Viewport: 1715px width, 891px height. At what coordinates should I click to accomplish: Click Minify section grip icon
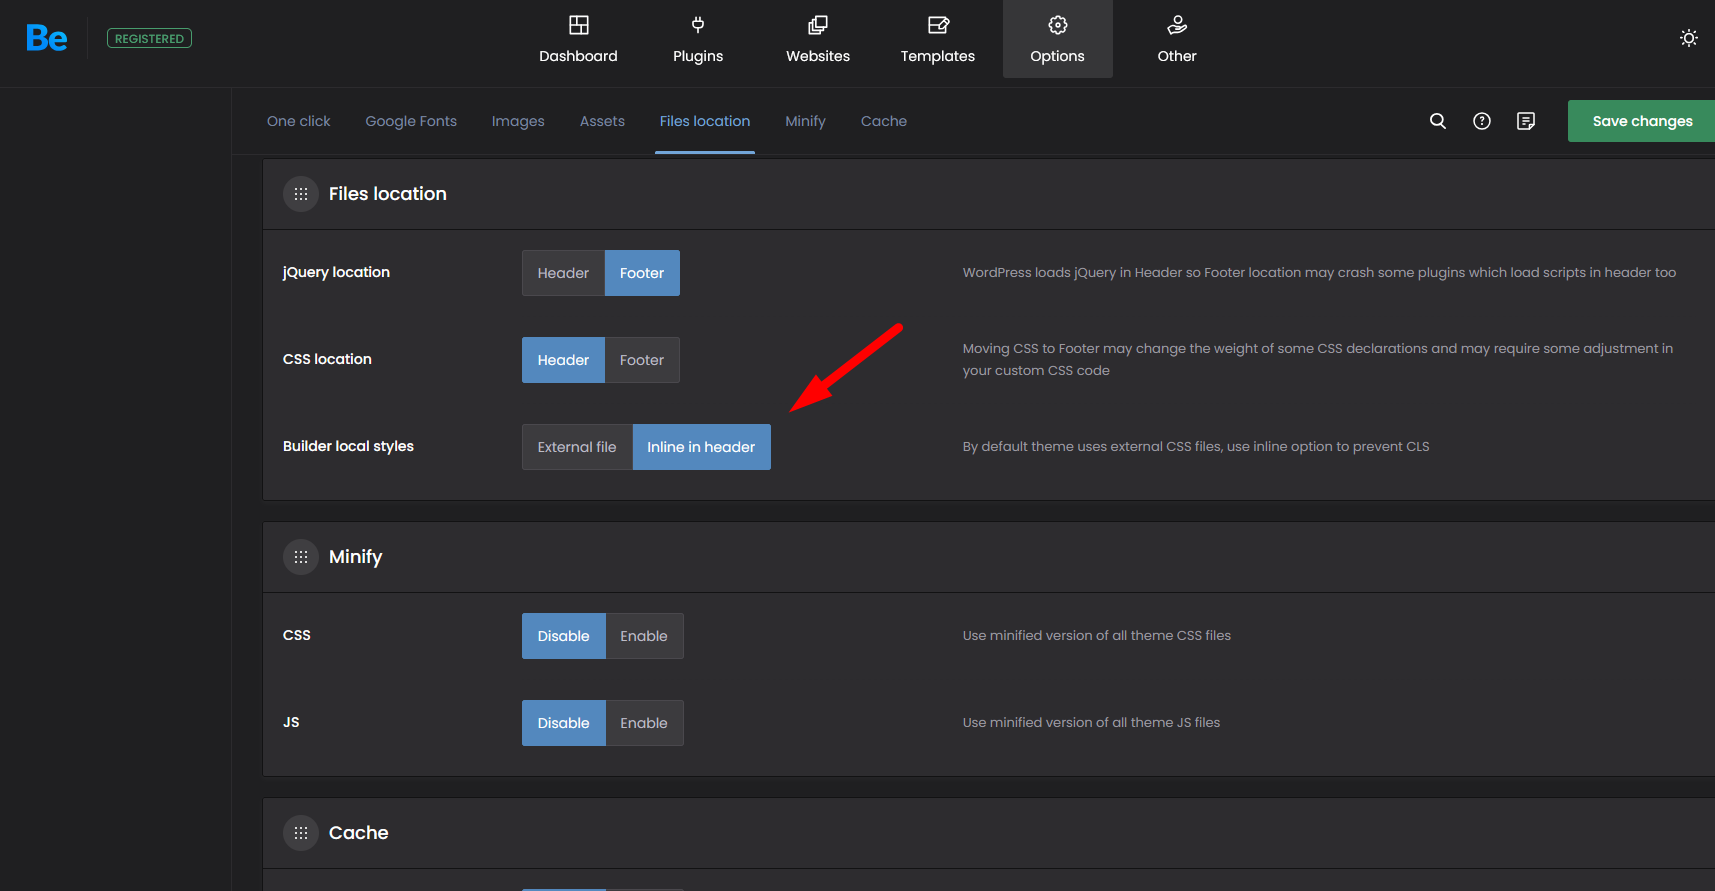301,557
